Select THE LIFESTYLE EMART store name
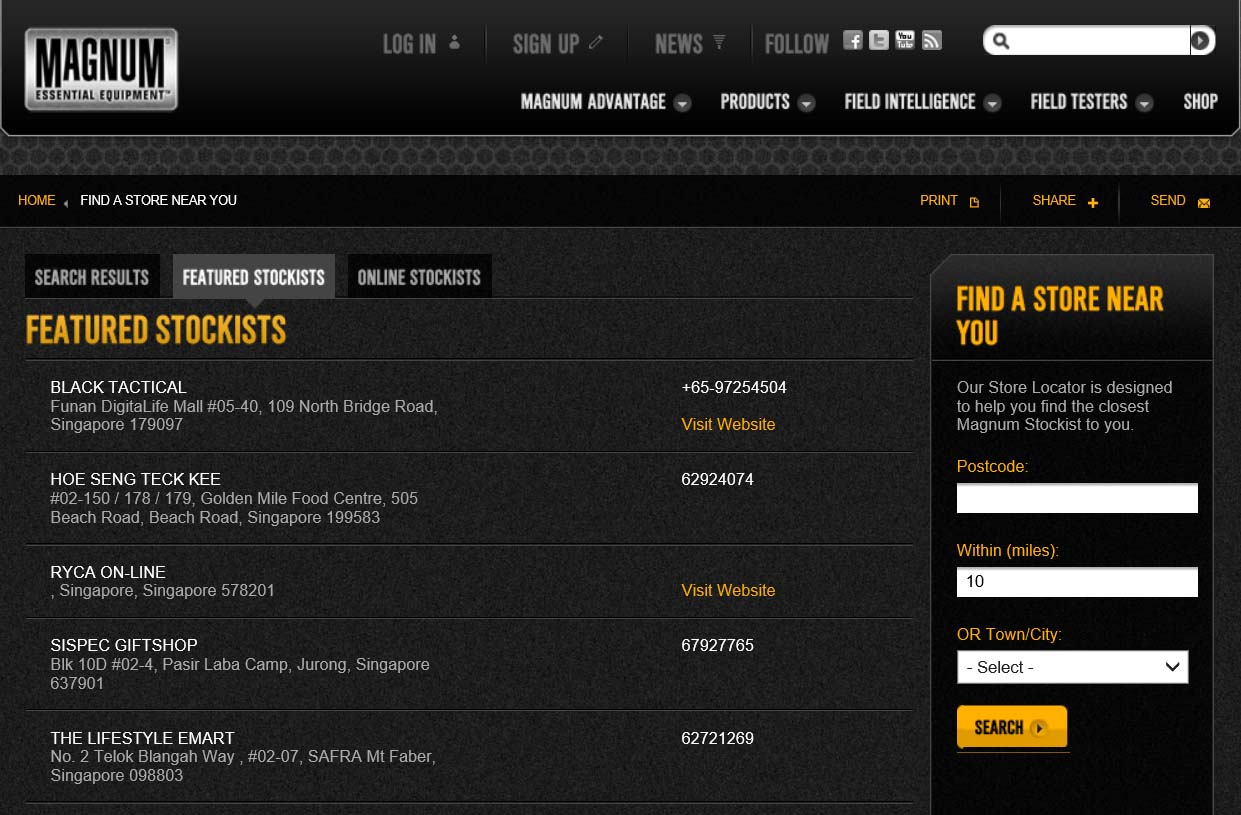This screenshot has width=1241, height=815. coord(142,738)
